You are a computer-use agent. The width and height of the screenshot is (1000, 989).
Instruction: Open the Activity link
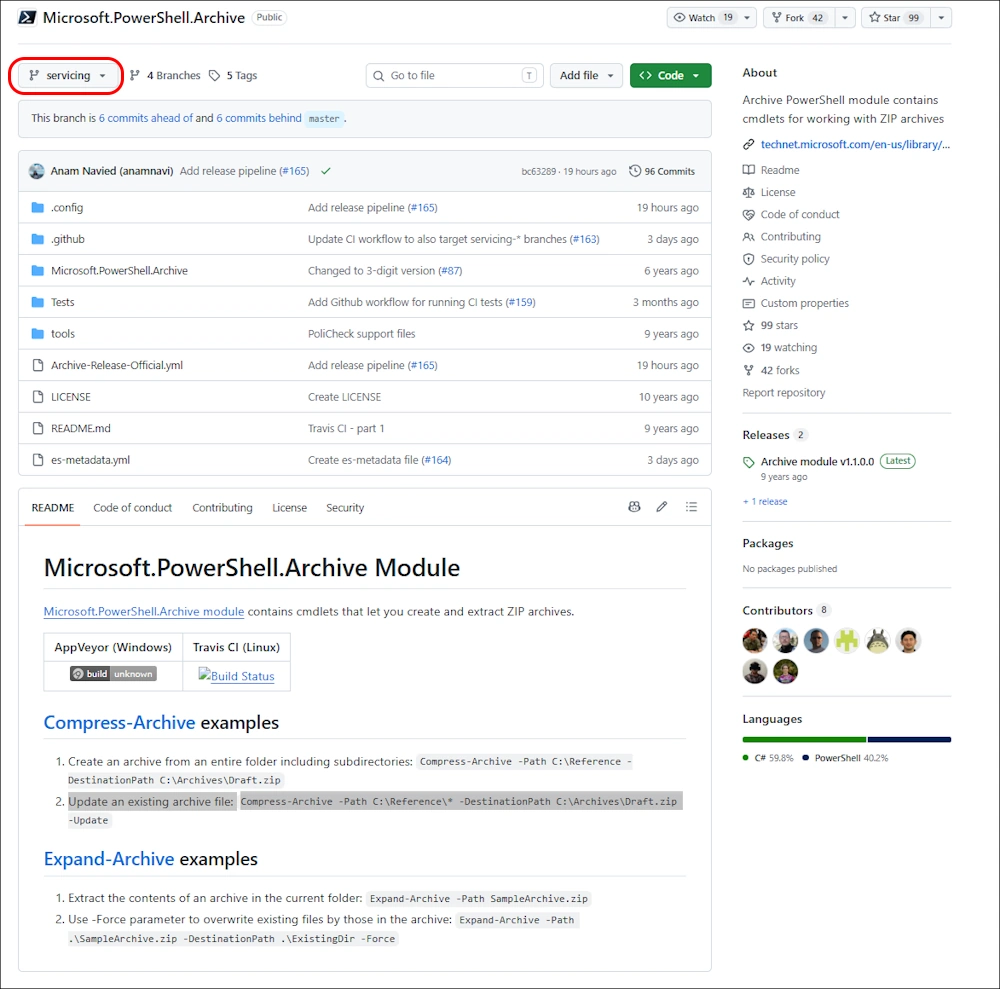768,281
